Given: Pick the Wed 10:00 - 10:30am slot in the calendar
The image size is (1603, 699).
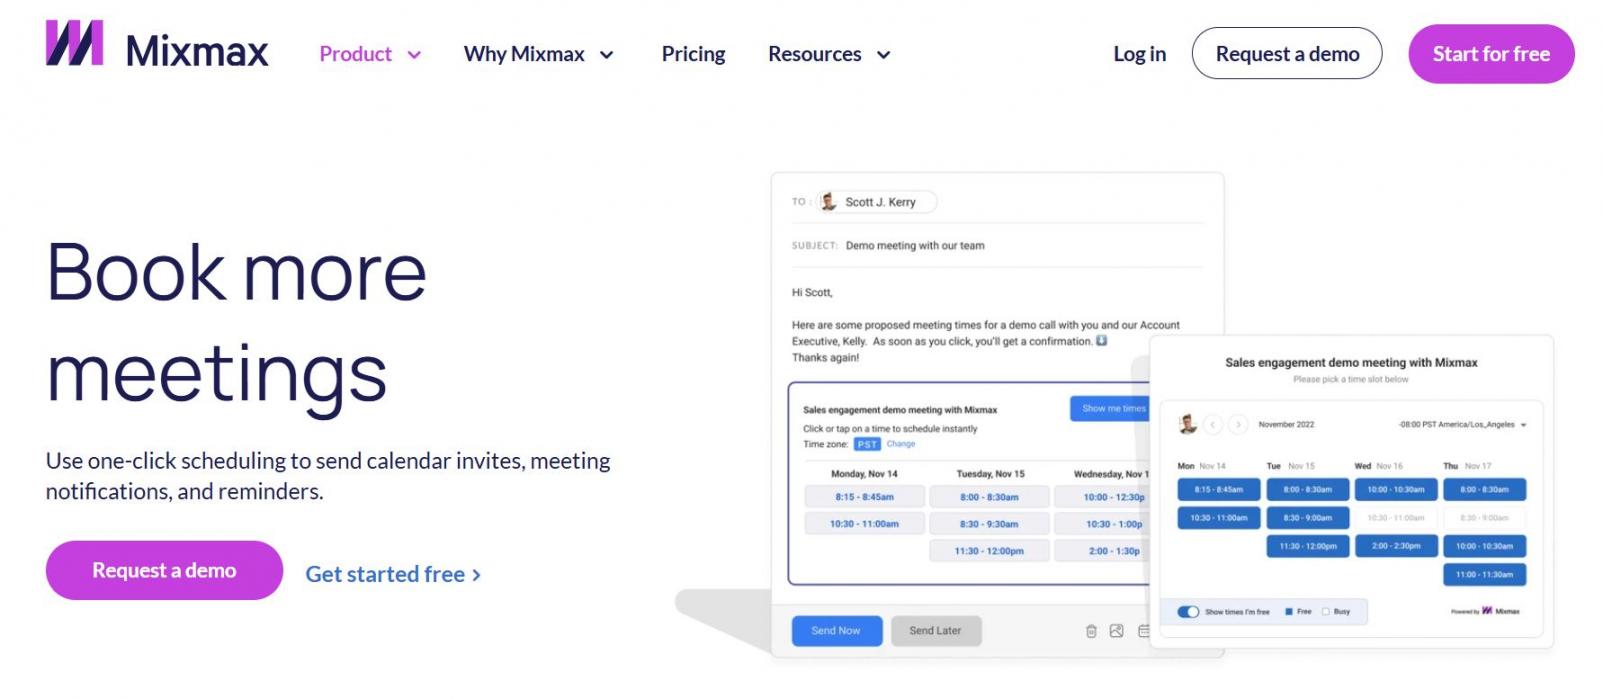Looking at the screenshot, I should point(1396,490).
